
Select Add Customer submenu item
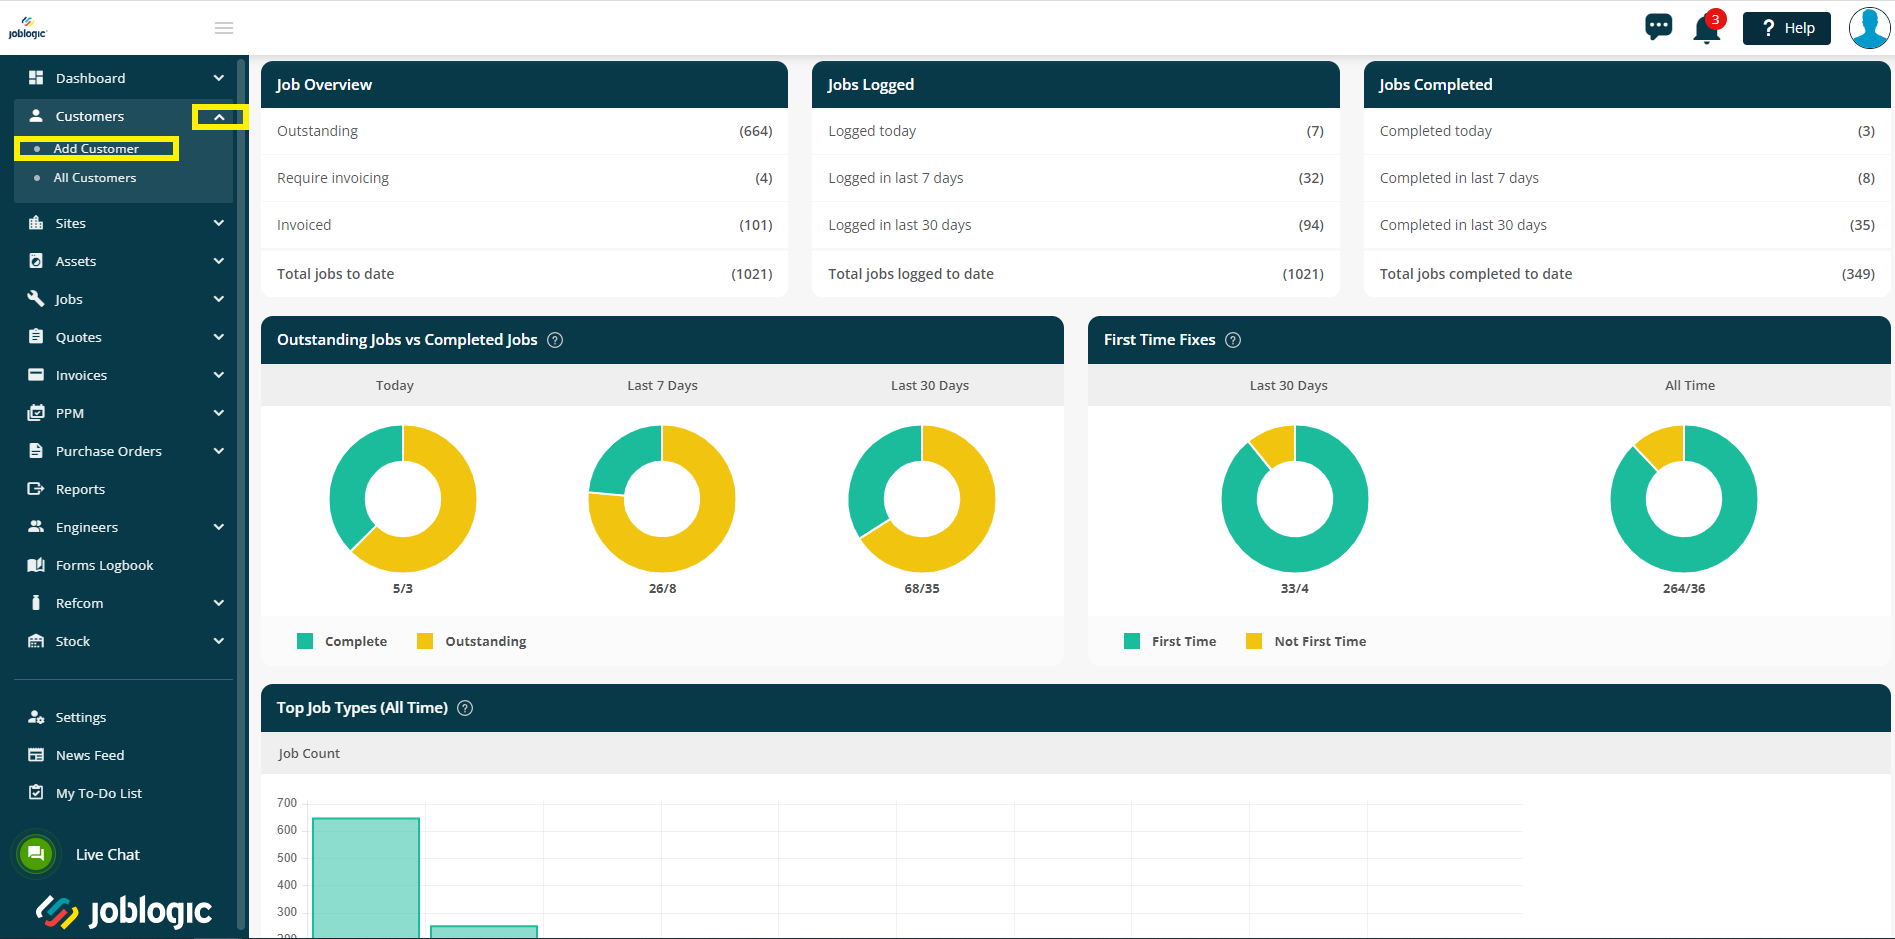pos(96,149)
